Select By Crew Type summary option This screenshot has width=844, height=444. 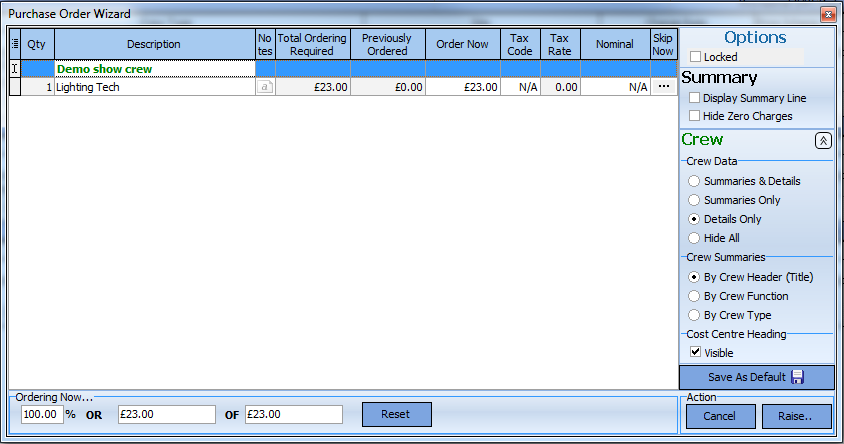(x=695, y=315)
